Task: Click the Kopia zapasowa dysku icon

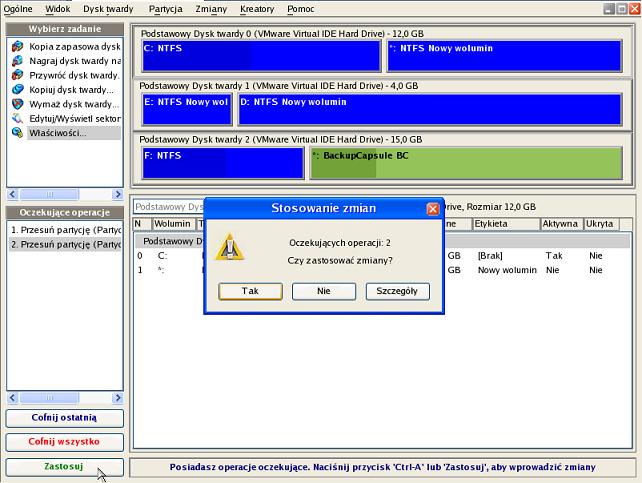Action: click(17, 46)
